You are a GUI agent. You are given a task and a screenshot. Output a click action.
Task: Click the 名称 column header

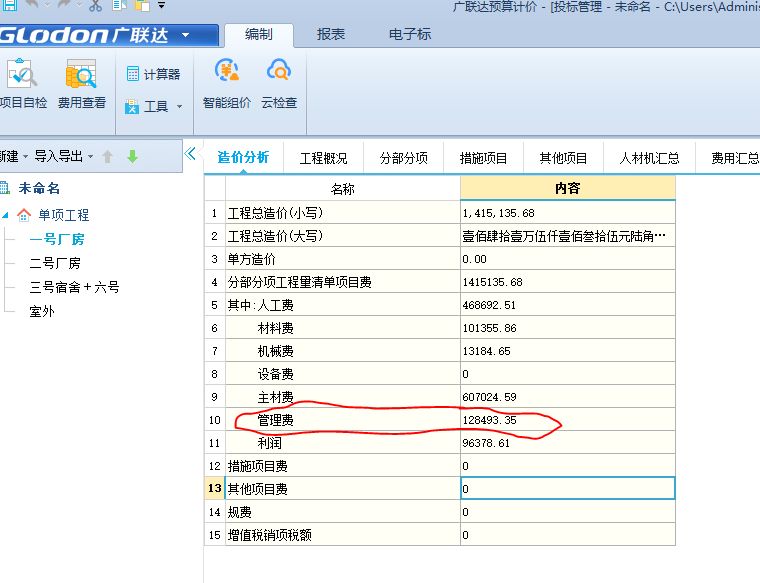pyautogui.click(x=343, y=189)
